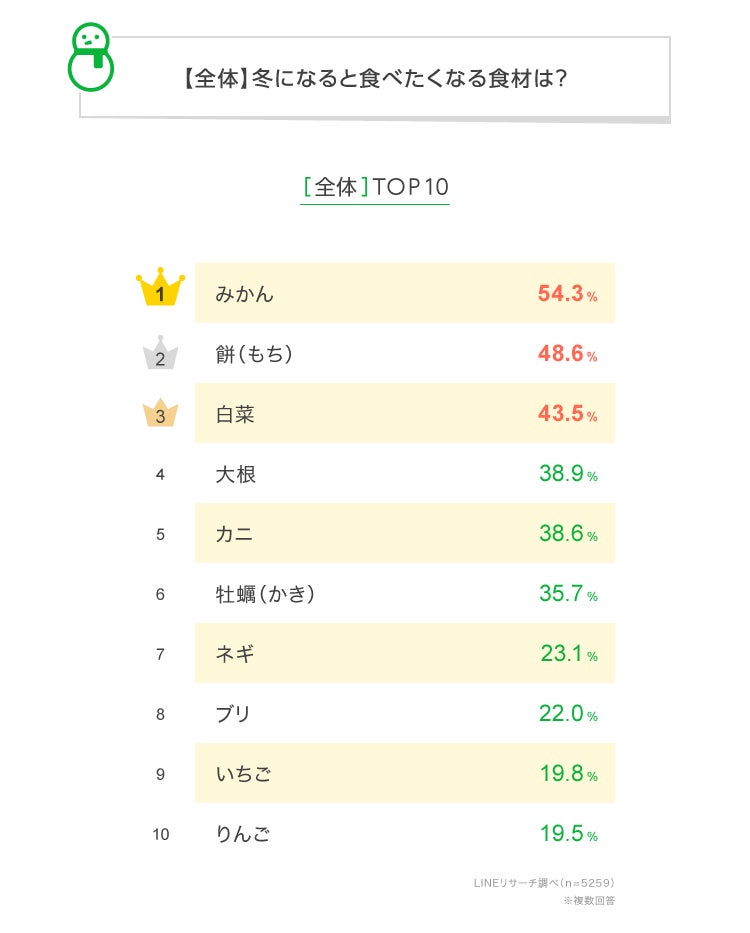Viewport: 750px width, 933px height.
Task: Click the ブリ item label
Action: point(233,714)
